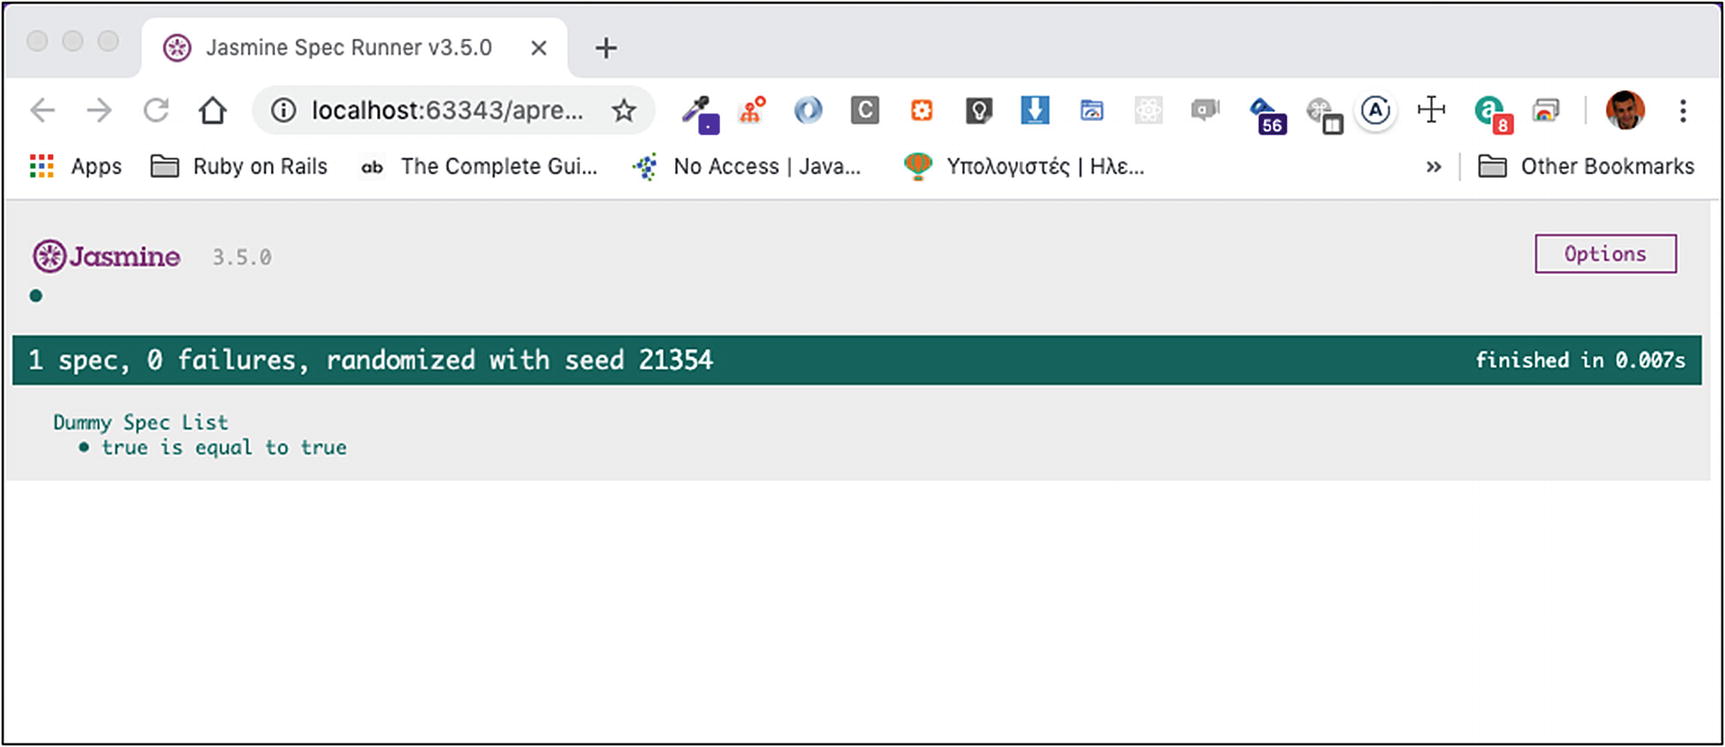This screenshot has height=747, width=1725.
Task: Open The Complete Gui... bookmark
Action: (x=479, y=166)
